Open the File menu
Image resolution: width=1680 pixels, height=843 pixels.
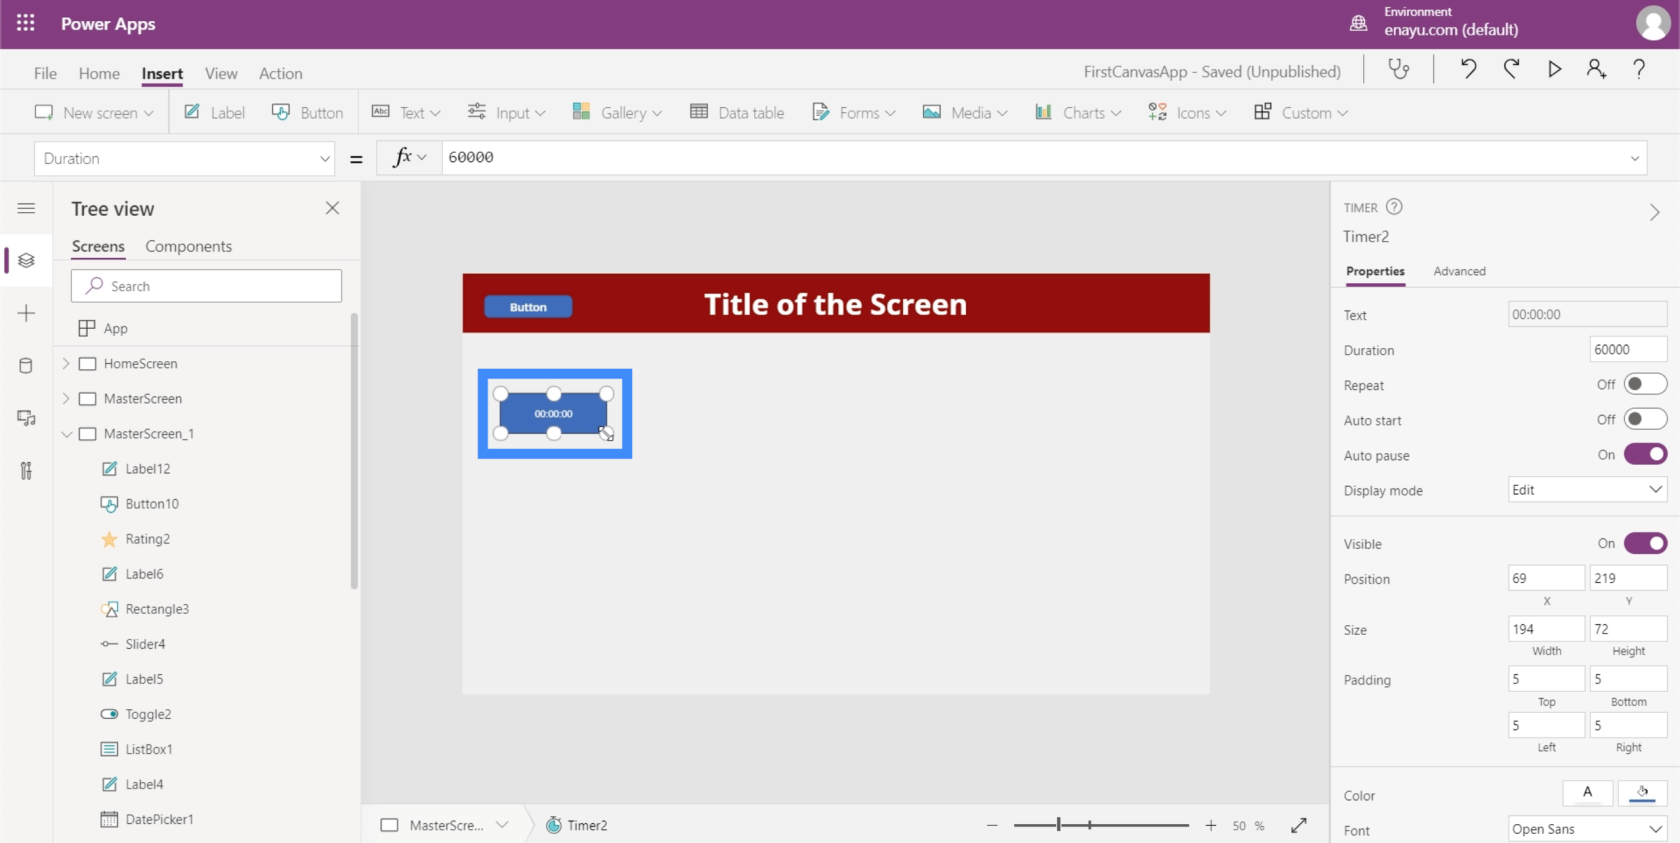click(x=45, y=73)
